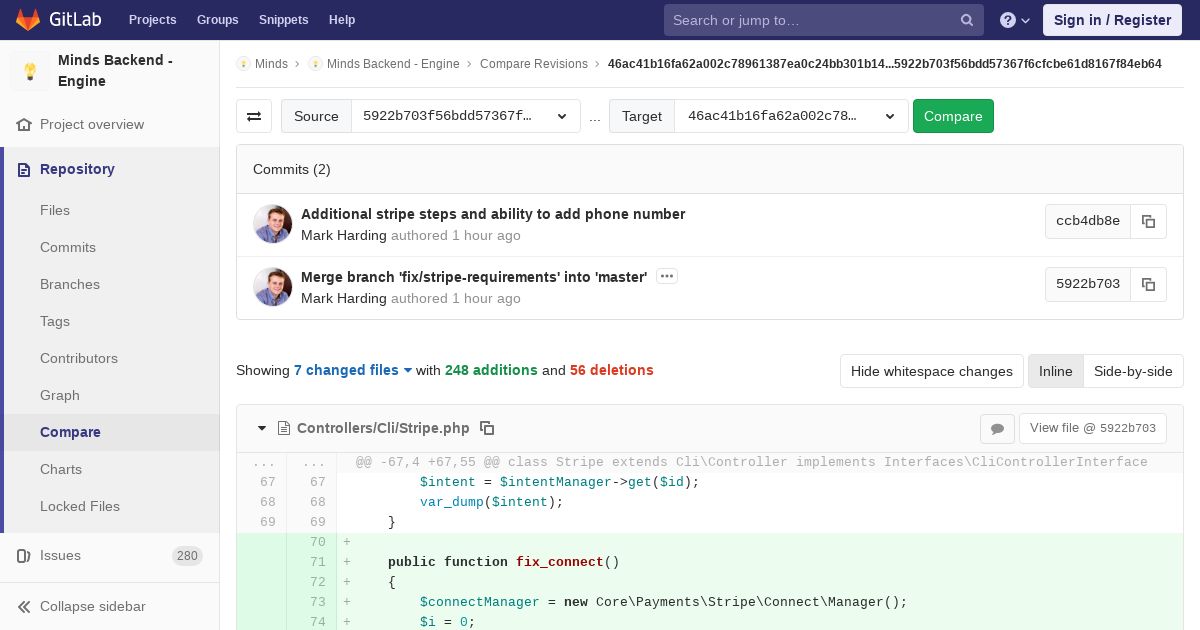The image size is (1200, 630).
Task: Open Projects menu in top bar
Action: coord(152,20)
